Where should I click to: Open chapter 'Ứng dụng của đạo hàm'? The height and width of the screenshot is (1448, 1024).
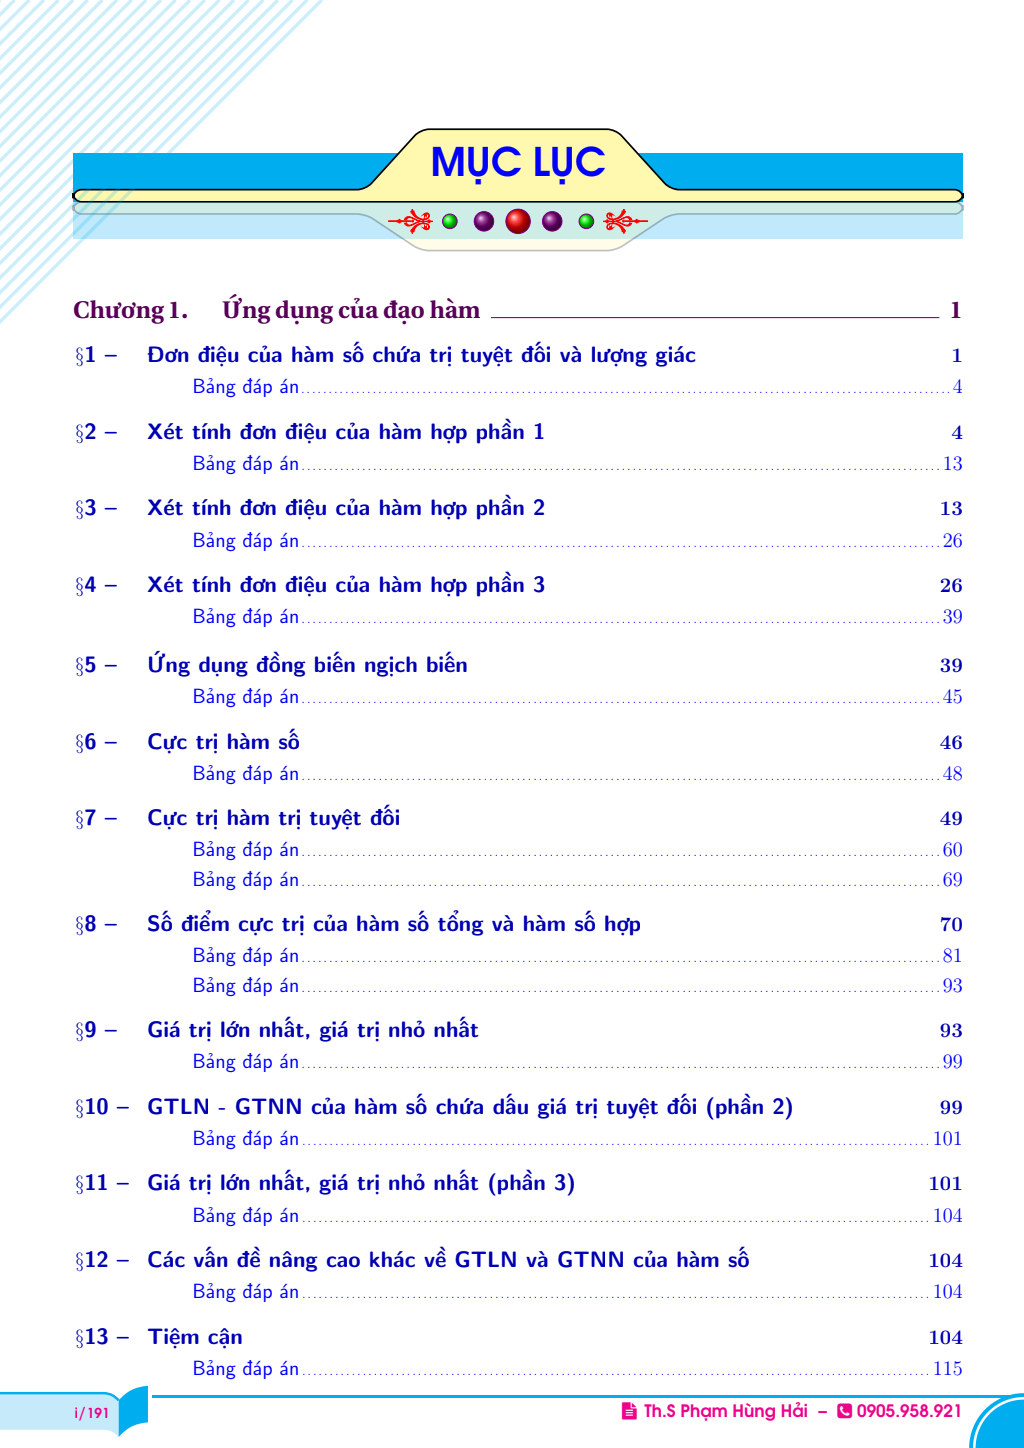pos(350,310)
